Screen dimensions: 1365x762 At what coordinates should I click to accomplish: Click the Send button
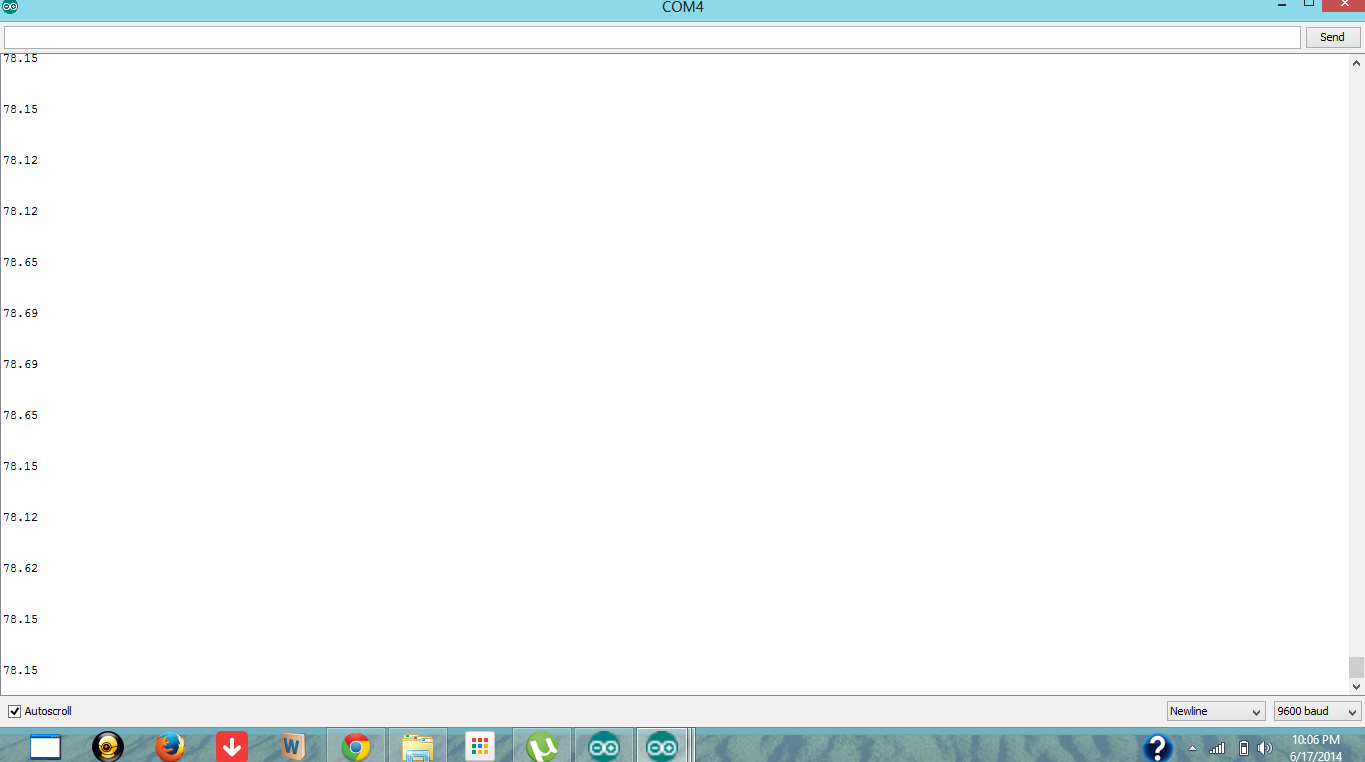[1332, 37]
